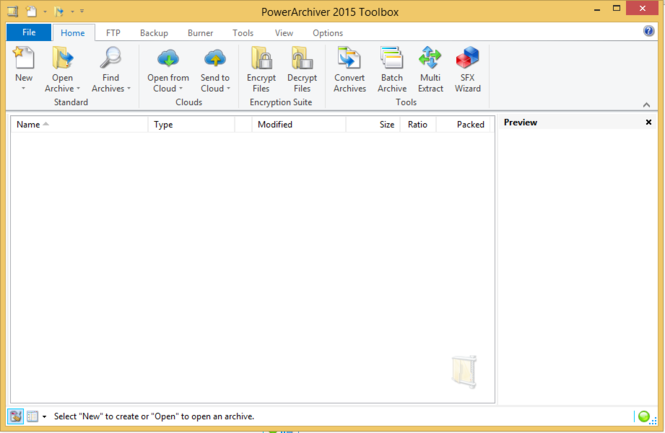
Task: Start the Multi Extract tool
Action: pos(430,70)
